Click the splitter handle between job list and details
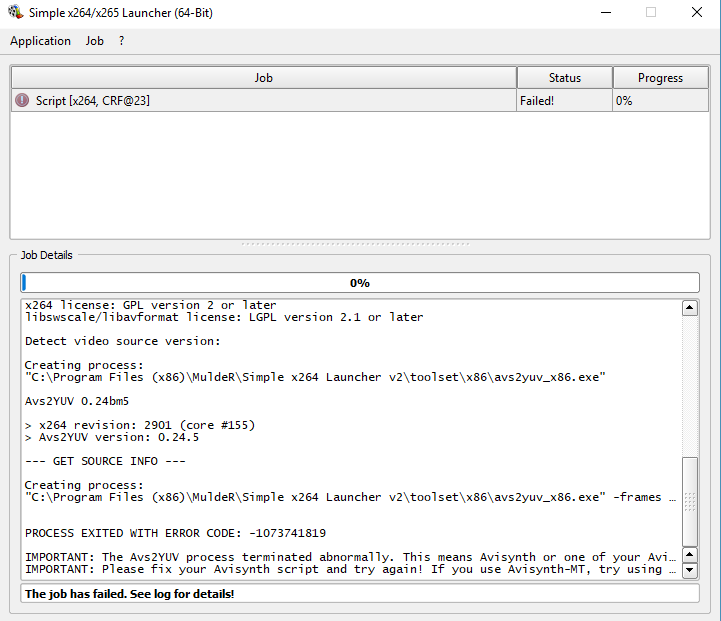Viewport: 721px width, 621px height. pos(355,244)
